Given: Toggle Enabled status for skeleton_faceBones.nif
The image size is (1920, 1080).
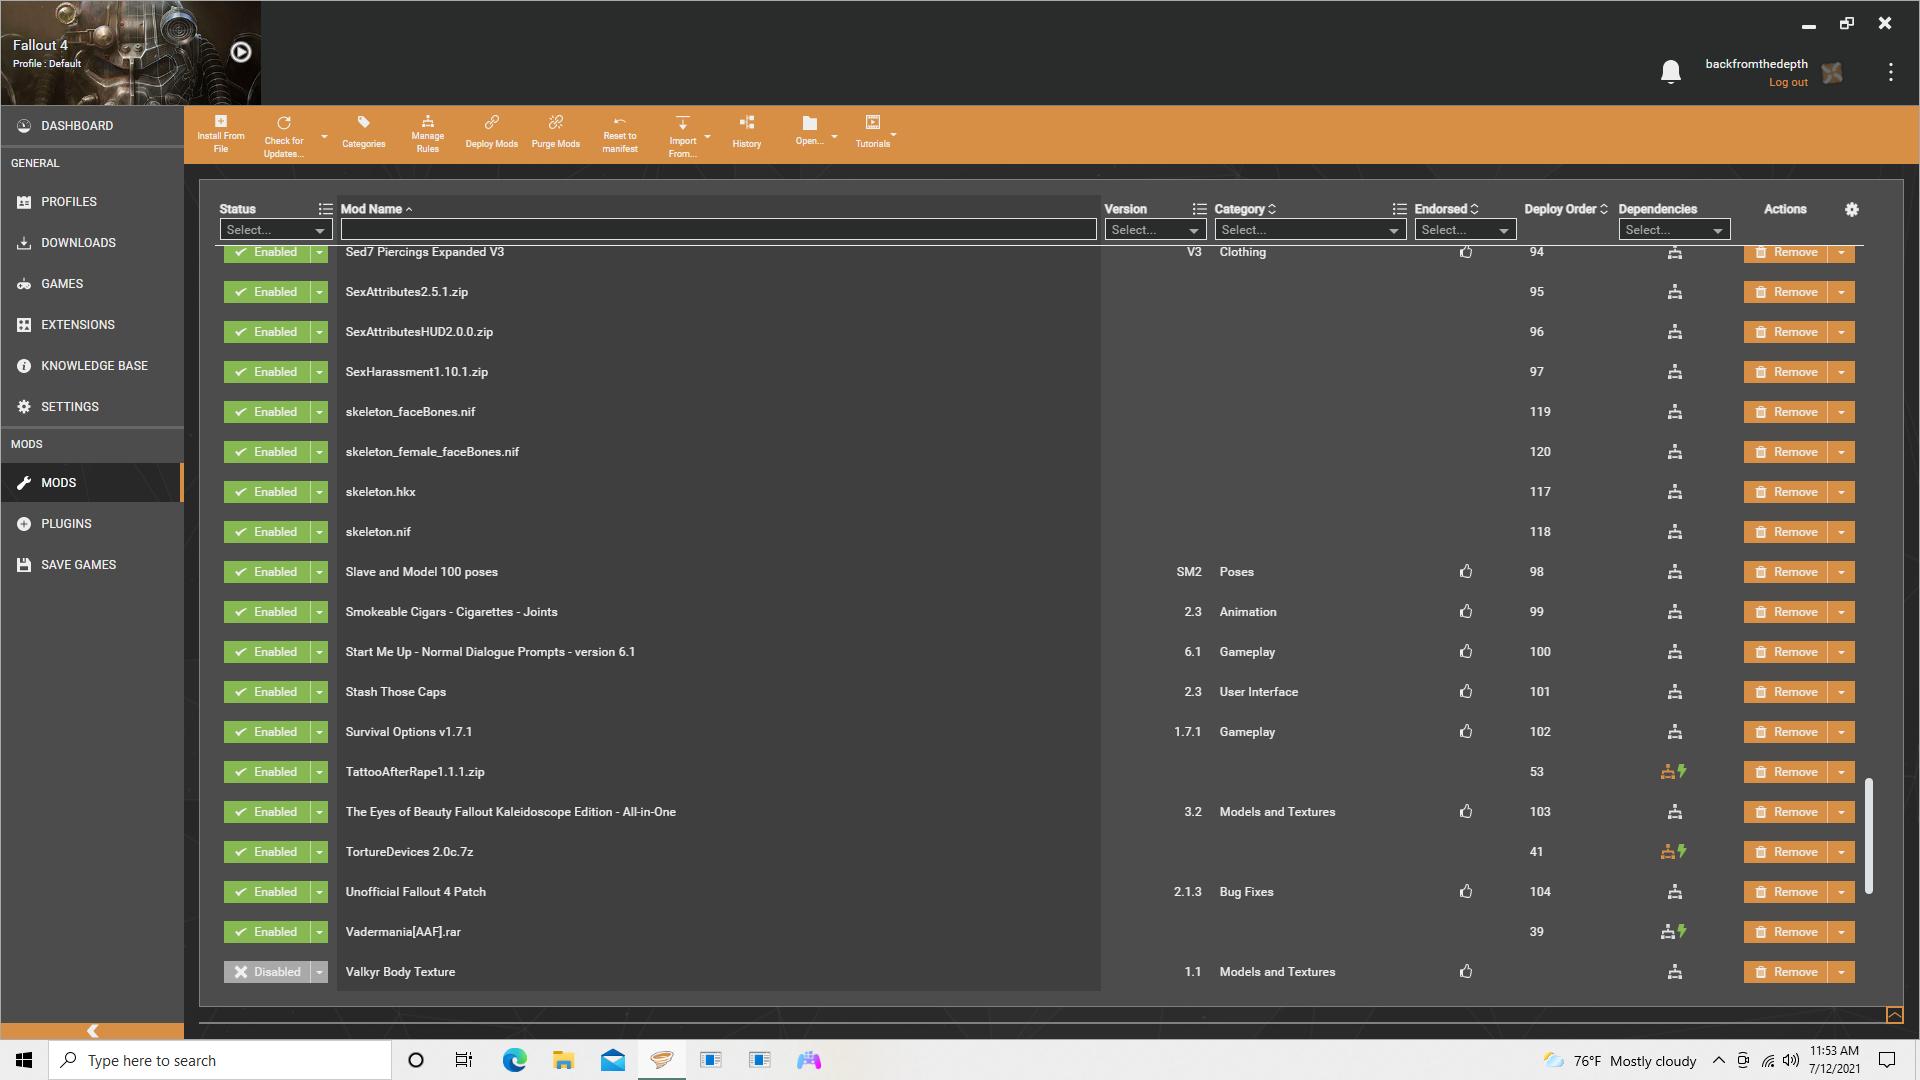Looking at the screenshot, I should tap(266, 412).
